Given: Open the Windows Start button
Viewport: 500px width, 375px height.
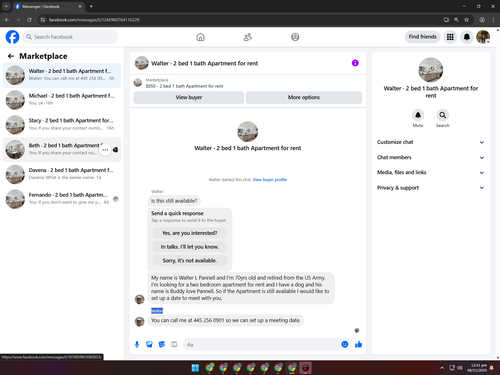Looking at the screenshot, I should coord(195,368).
